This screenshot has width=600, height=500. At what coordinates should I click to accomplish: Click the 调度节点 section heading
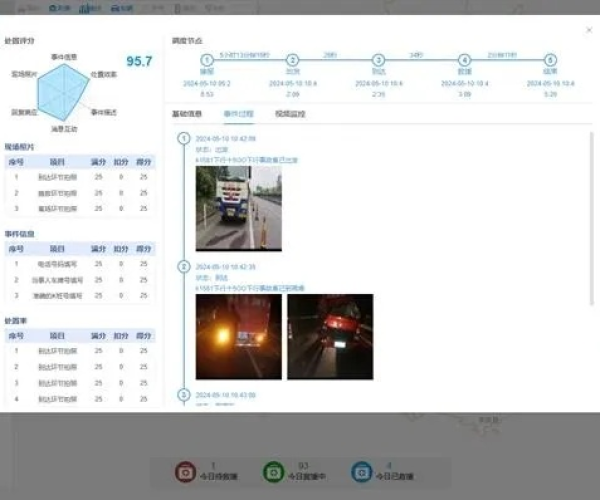[x=187, y=41]
